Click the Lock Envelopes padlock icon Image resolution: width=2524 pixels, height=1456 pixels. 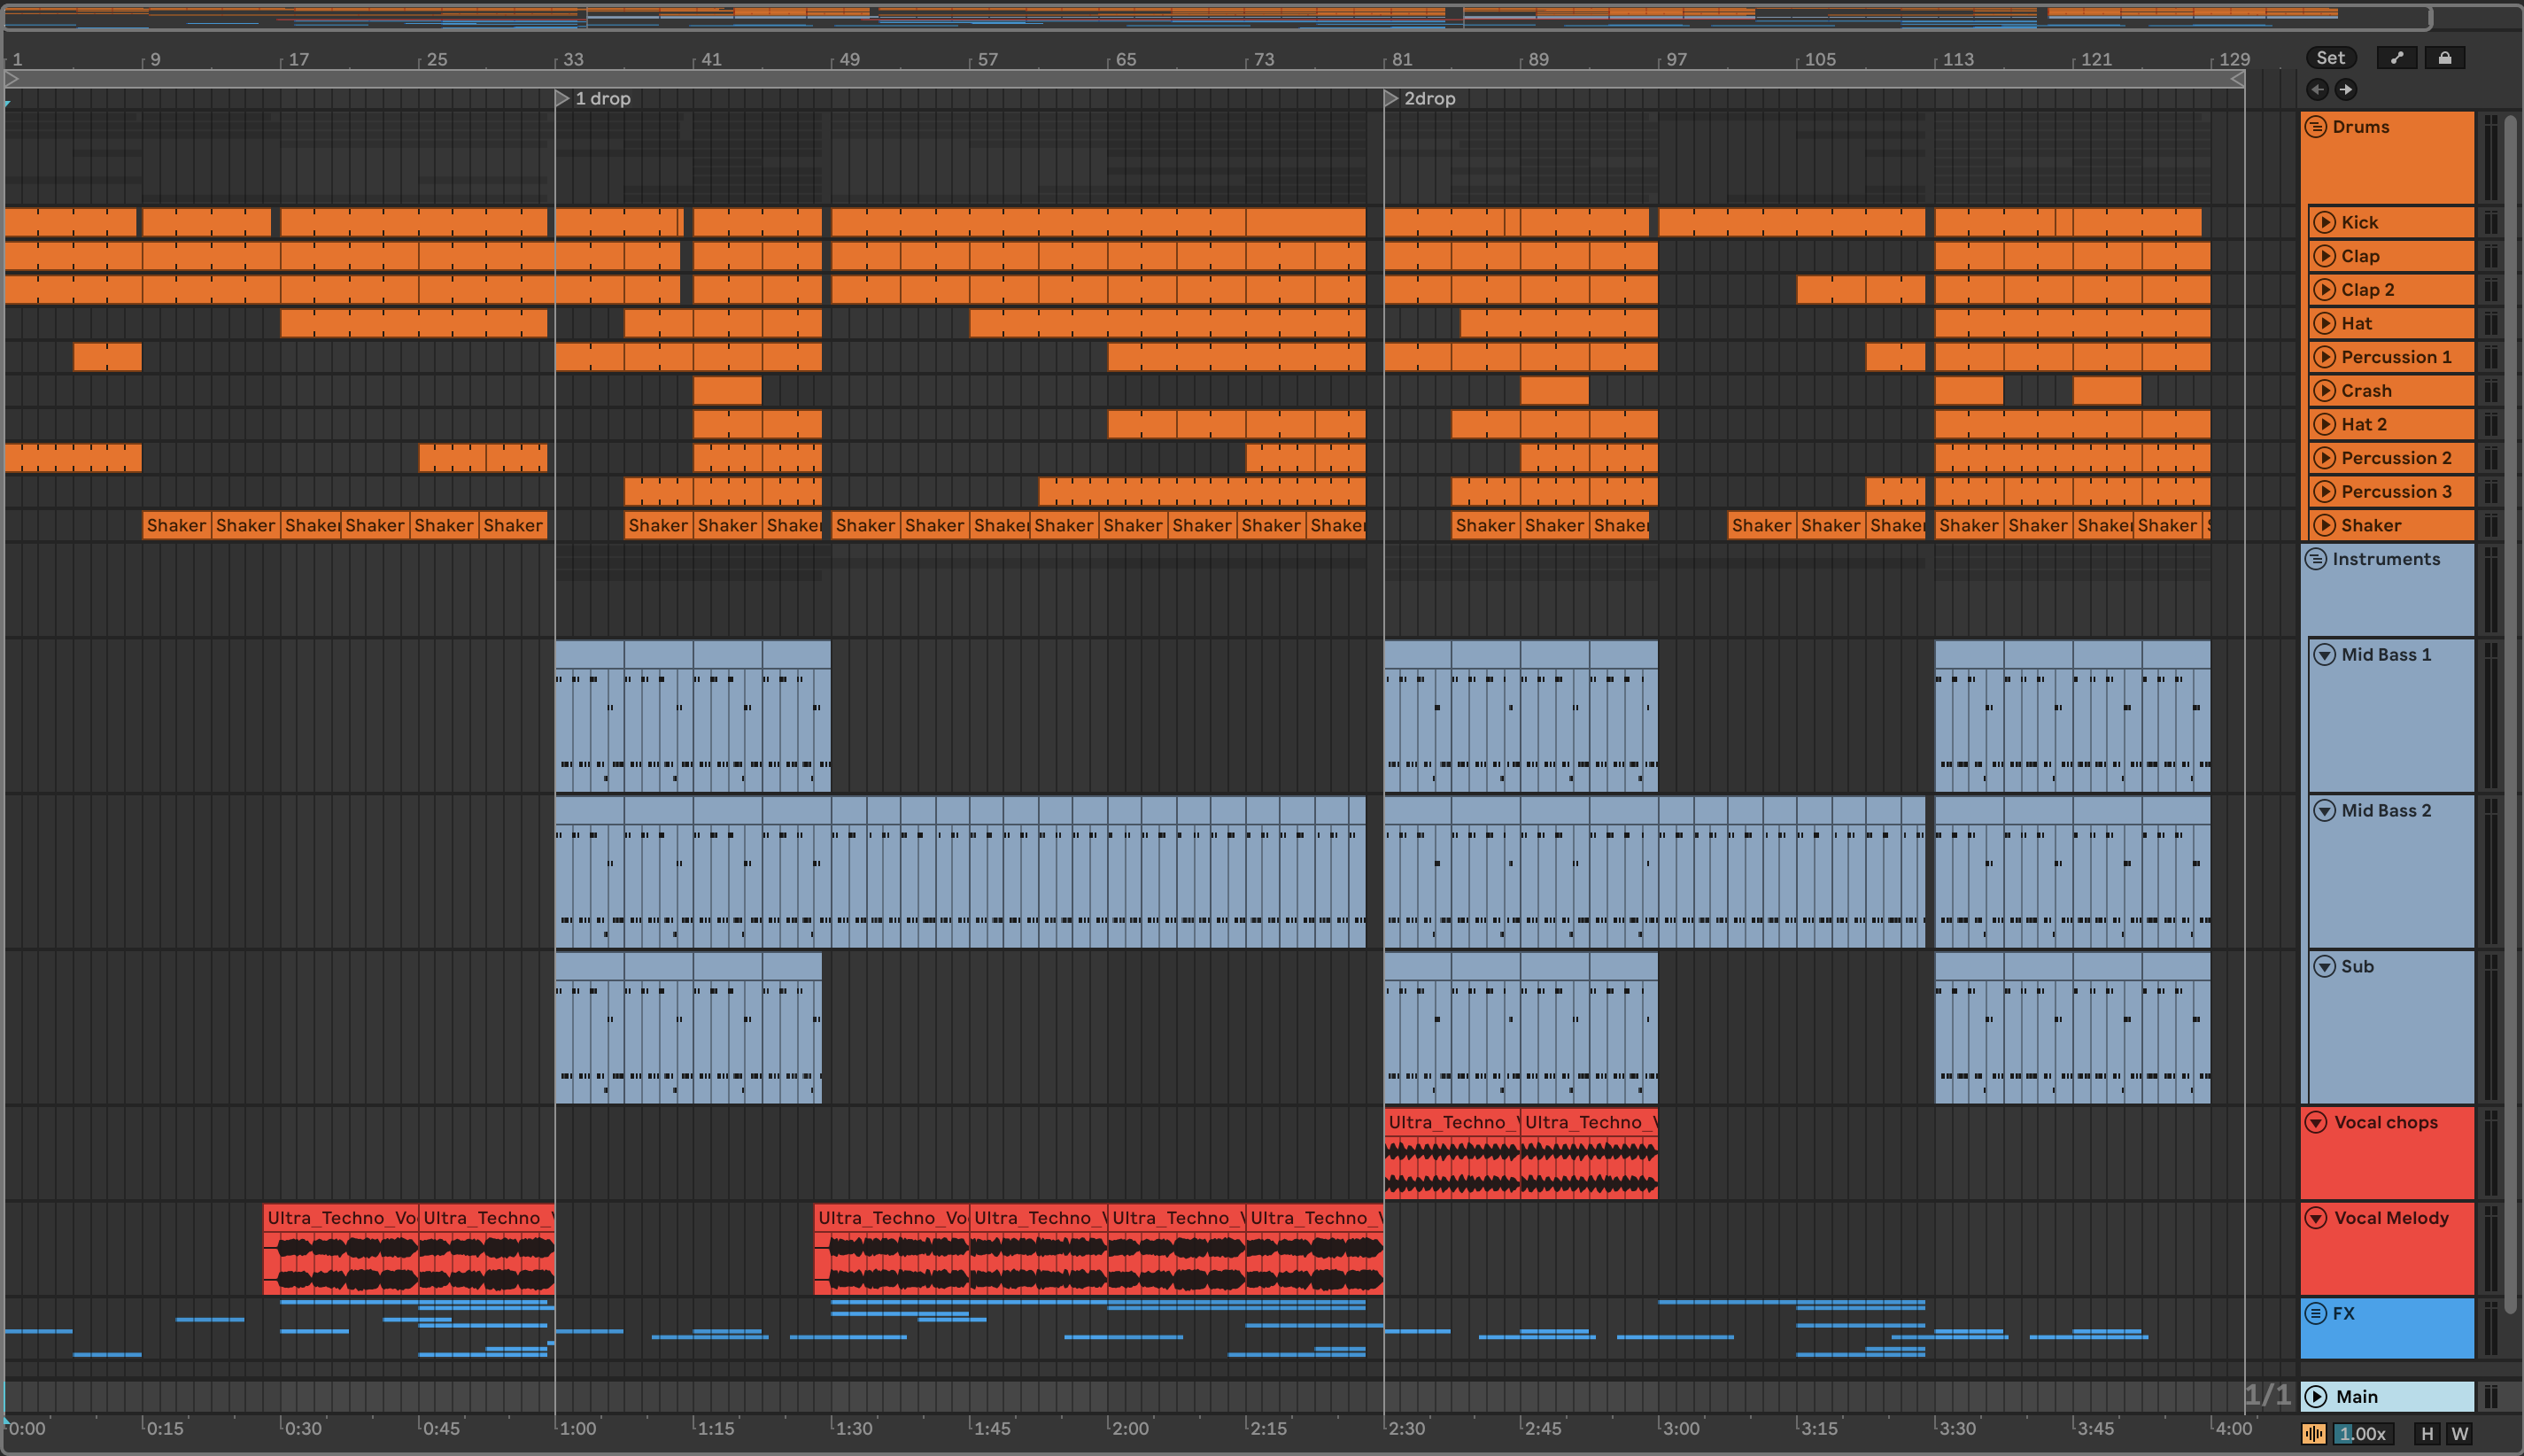coord(2444,58)
